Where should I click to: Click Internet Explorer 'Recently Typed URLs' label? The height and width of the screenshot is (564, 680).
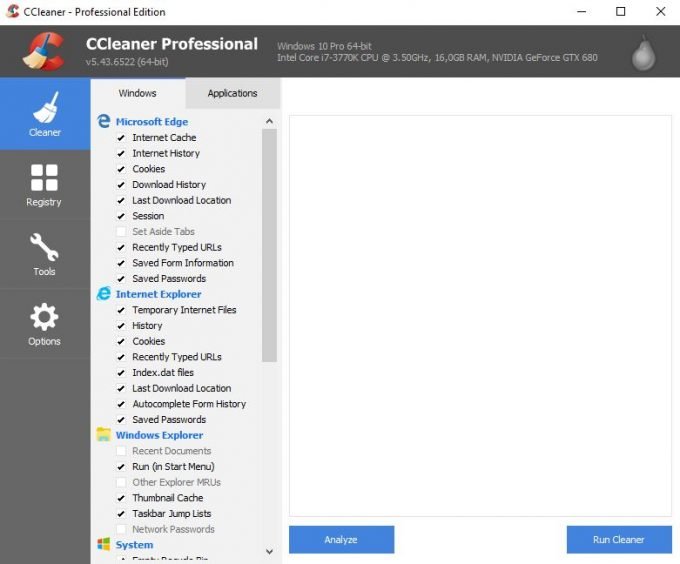pos(177,357)
